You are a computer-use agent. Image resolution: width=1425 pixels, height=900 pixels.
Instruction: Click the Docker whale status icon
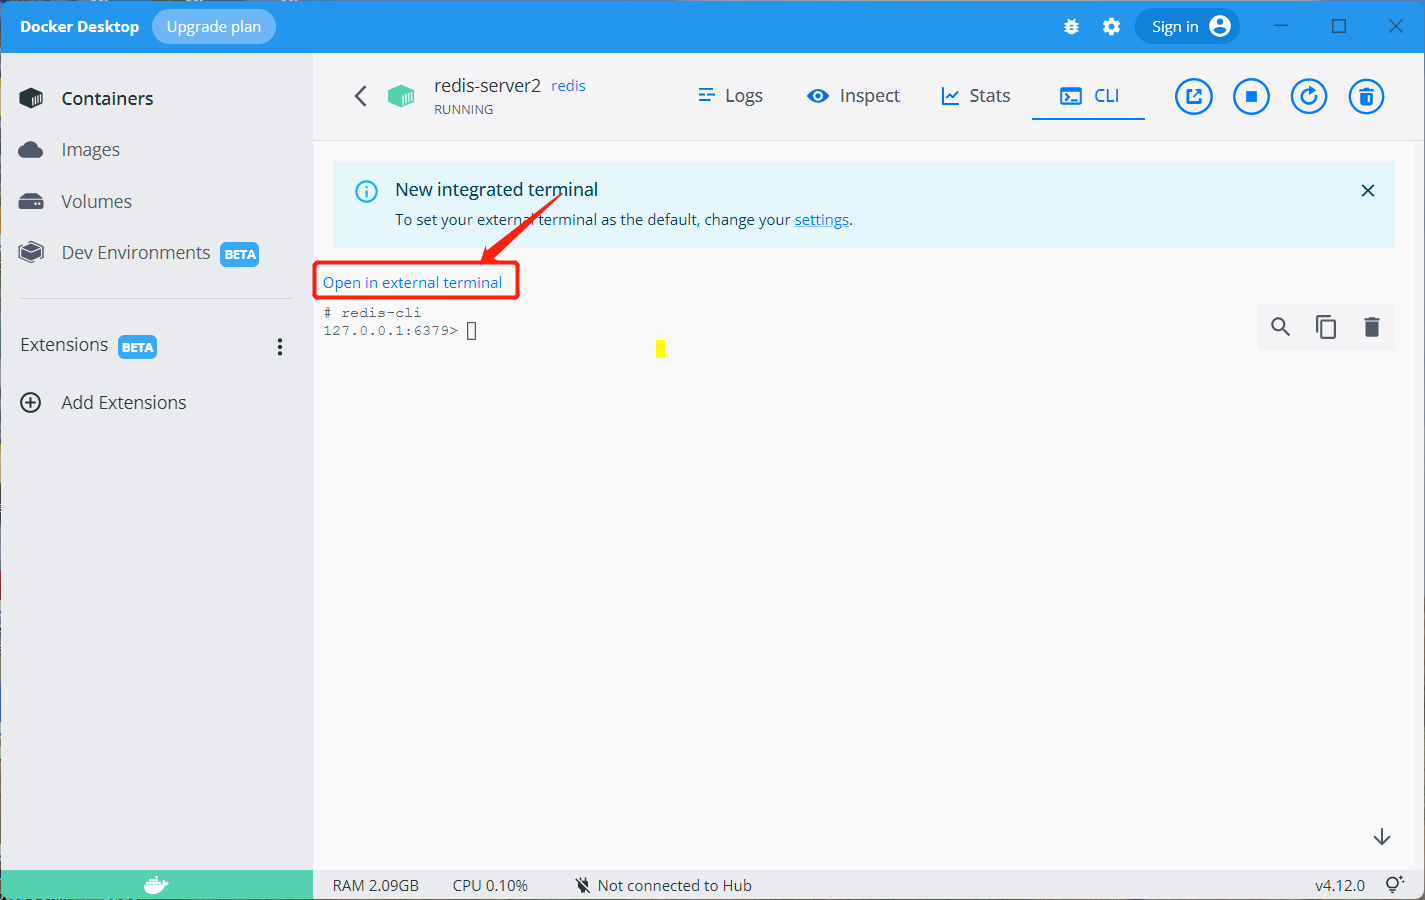[156, 885]
